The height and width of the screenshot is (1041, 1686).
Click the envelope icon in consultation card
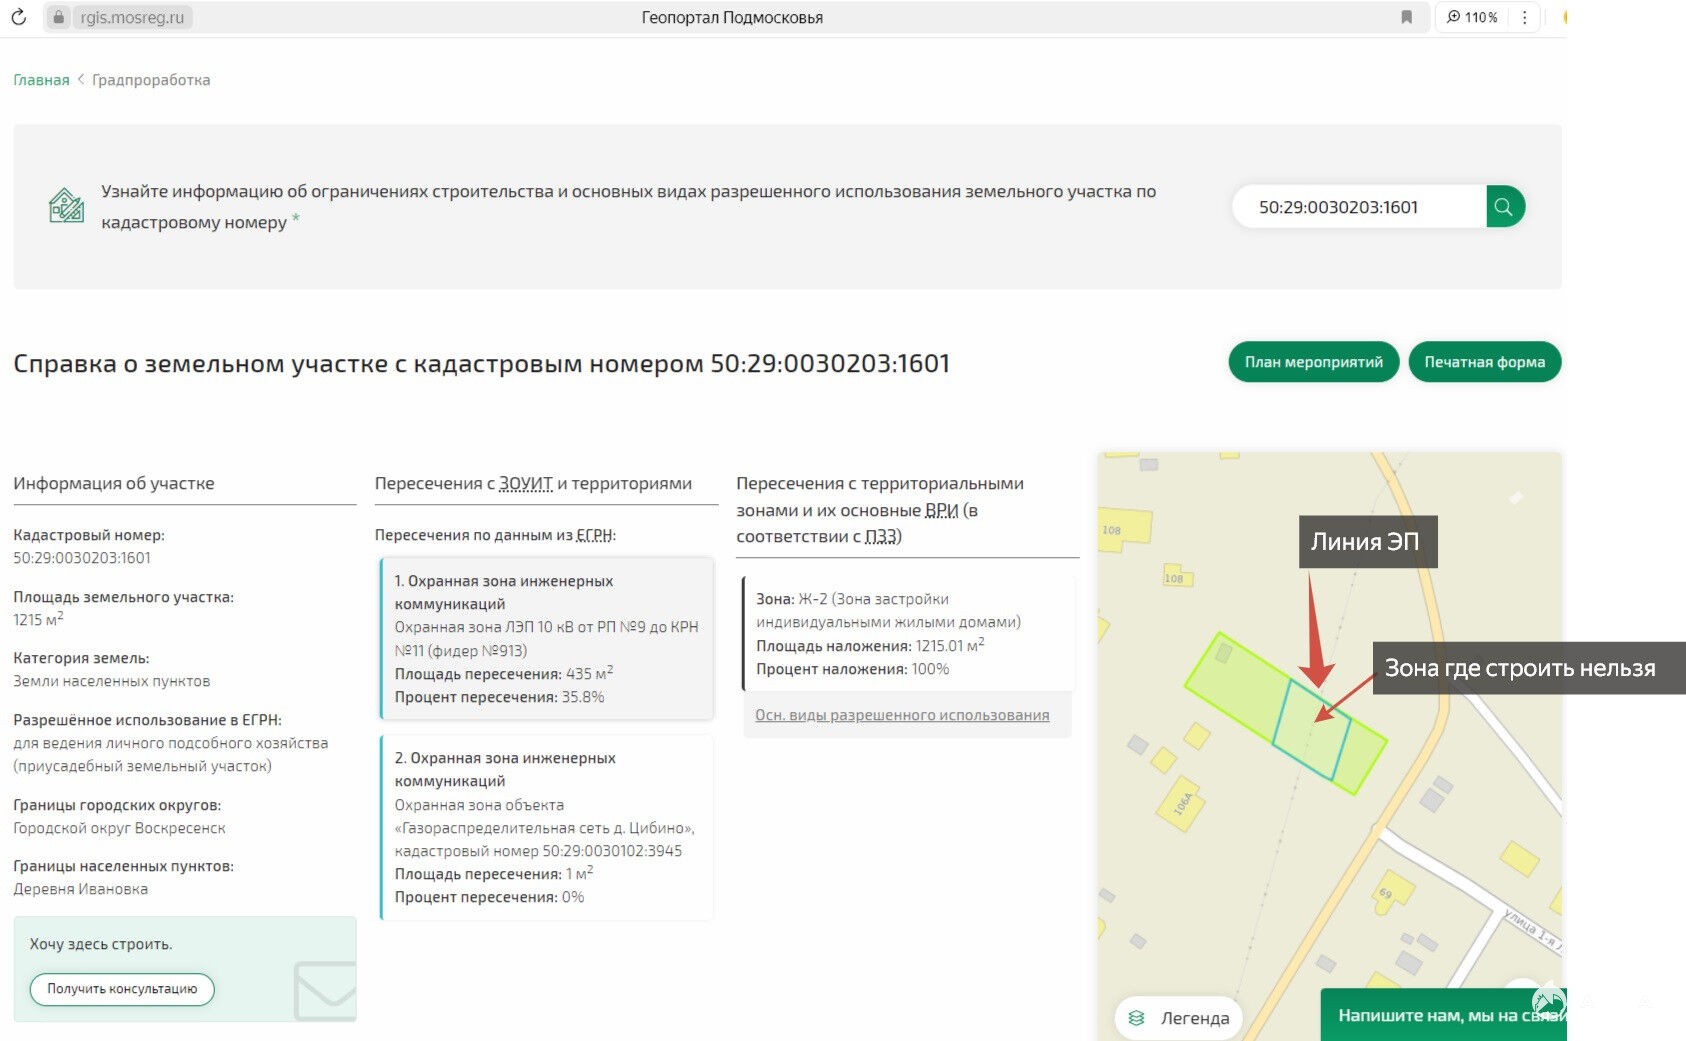(x=326, y=990)
